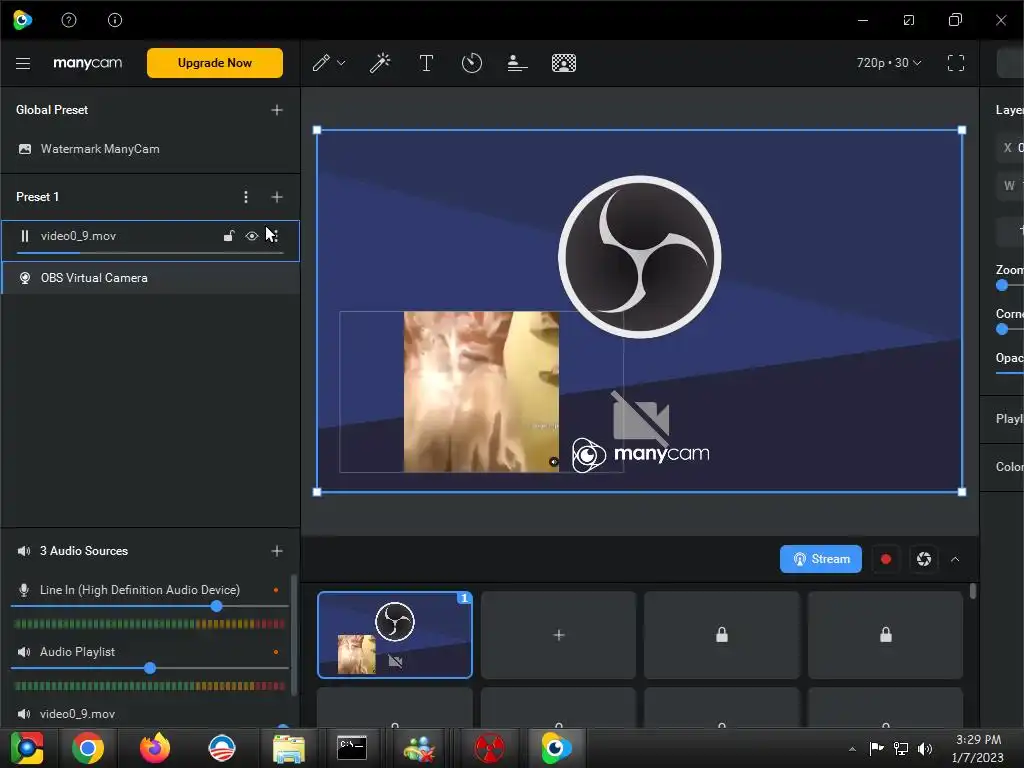
Task: Click the audio panel vertical scrollbar
Action: point(294,633)
